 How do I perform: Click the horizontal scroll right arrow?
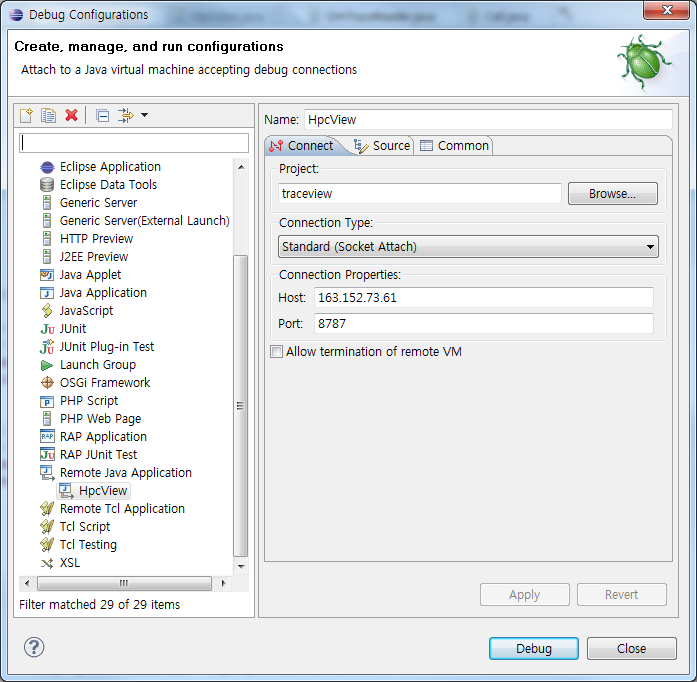click(x=223, y=583)
